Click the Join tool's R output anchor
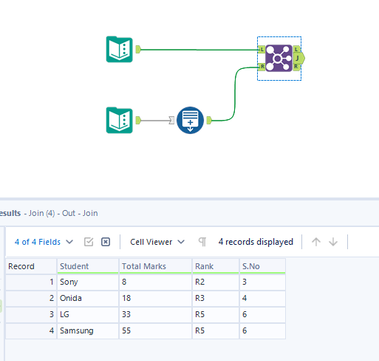 (297, 67)
